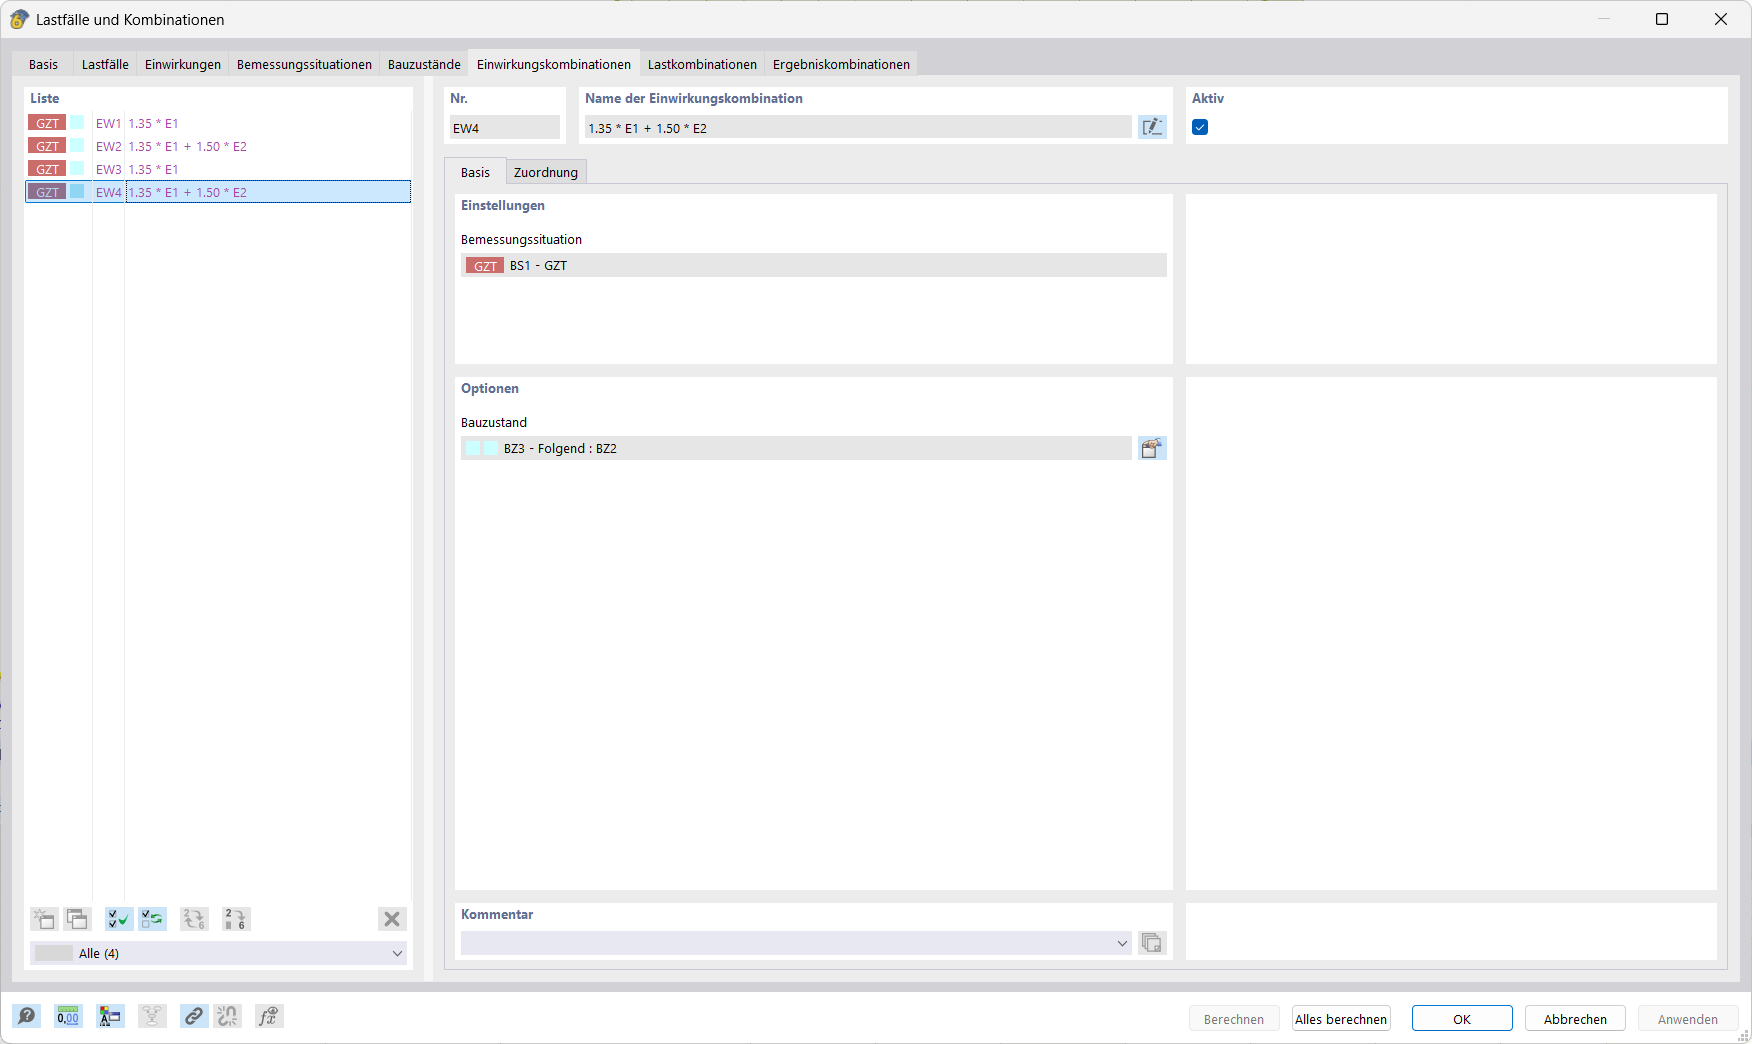The height and width of the screenshot is (1044, 1752).
Task: Delete the selected combination with the X icon
Action: (391, 919)
